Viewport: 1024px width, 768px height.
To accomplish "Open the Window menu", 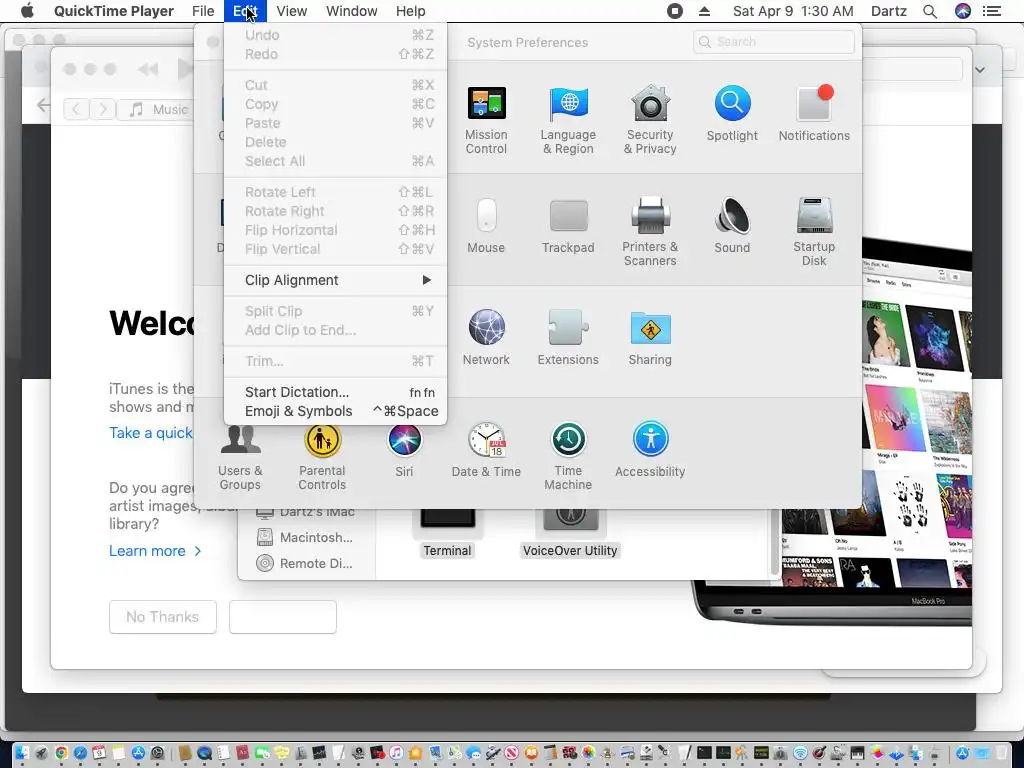I will click(x=351, y=11).
